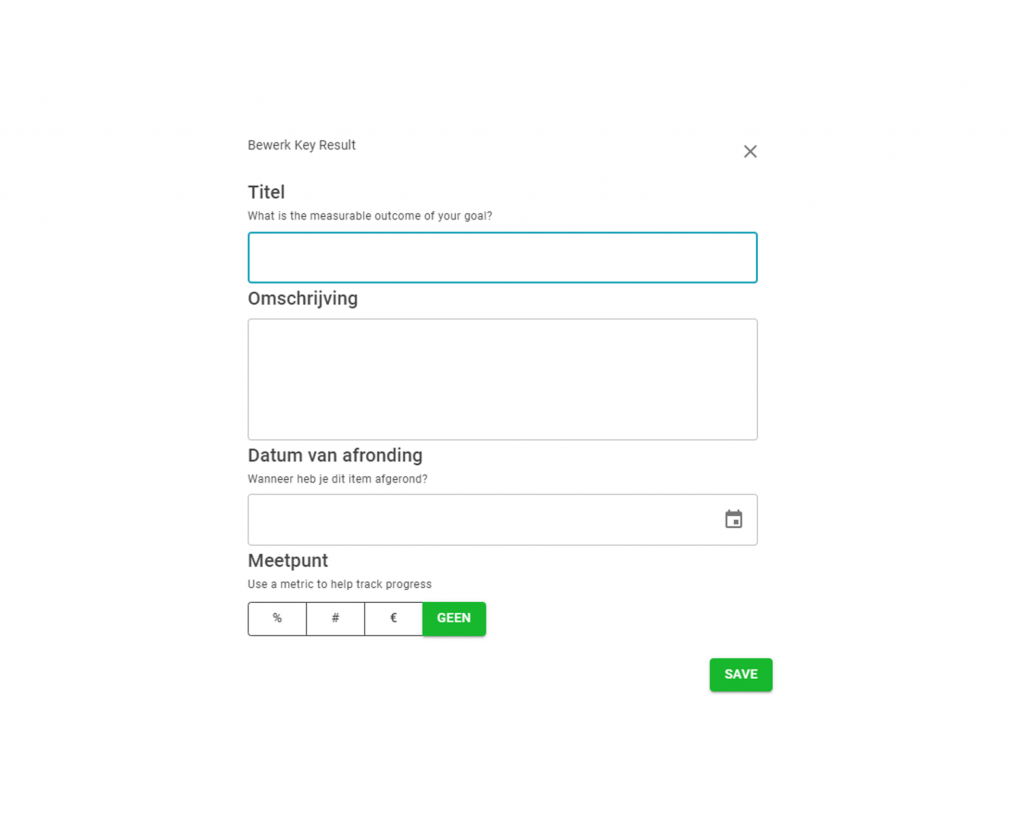The image size is (1024, 828).
Task: Click the Datum van afronding input
Action: [502, 520]
